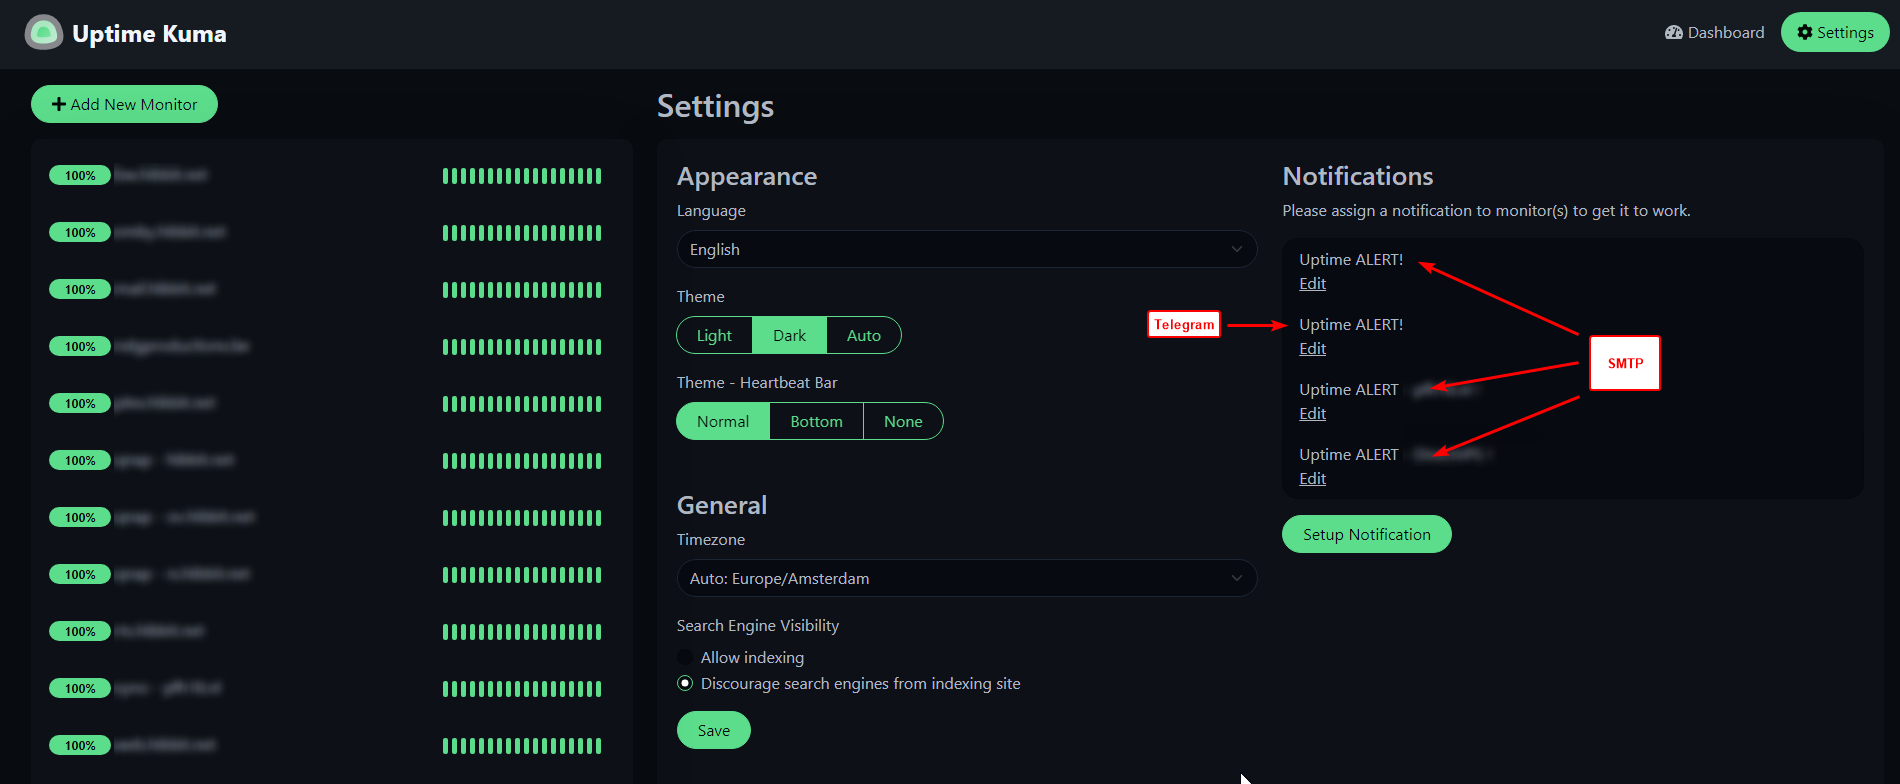Screen dimensions: 1900x784
Task: Set heartbeat bar theme to None
Action: [x=903, y=421]
